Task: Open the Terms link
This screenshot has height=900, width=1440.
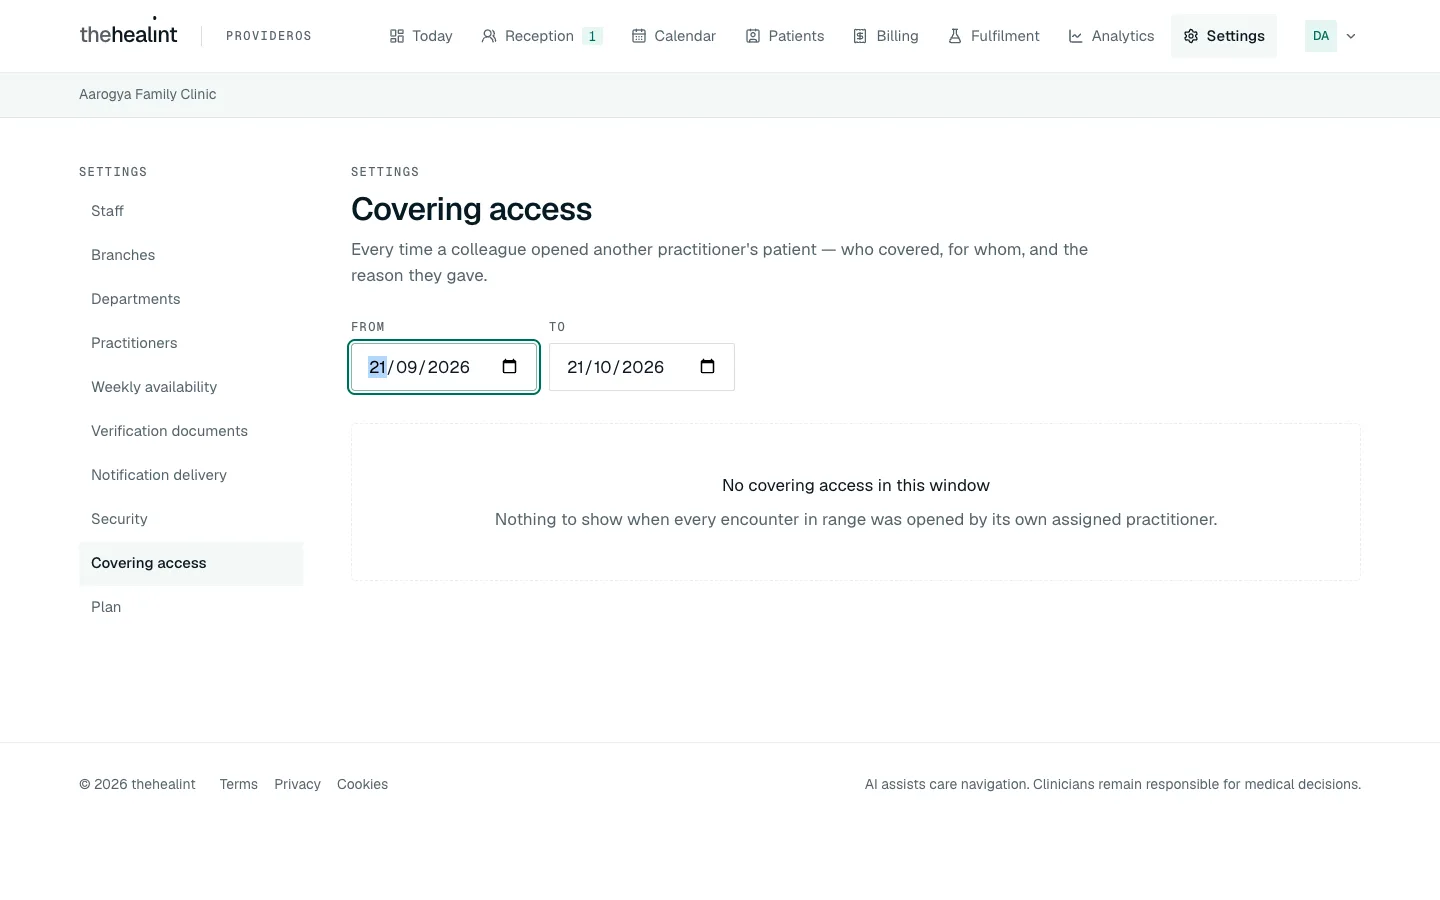Action: [239, 784]
